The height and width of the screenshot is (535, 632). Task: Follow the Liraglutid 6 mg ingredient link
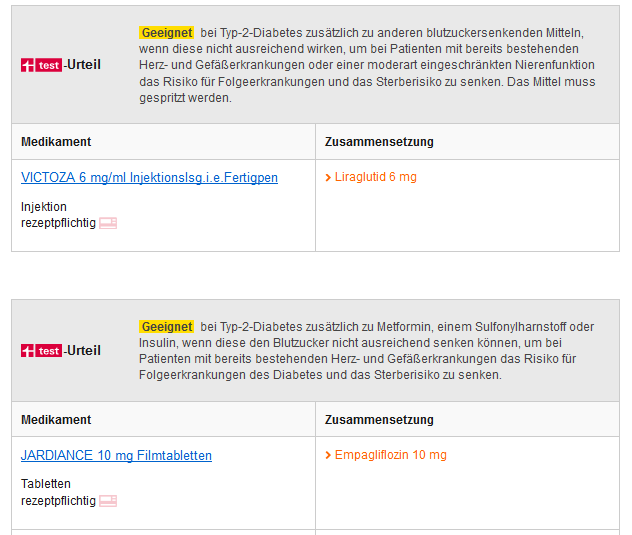coord(375,177)
